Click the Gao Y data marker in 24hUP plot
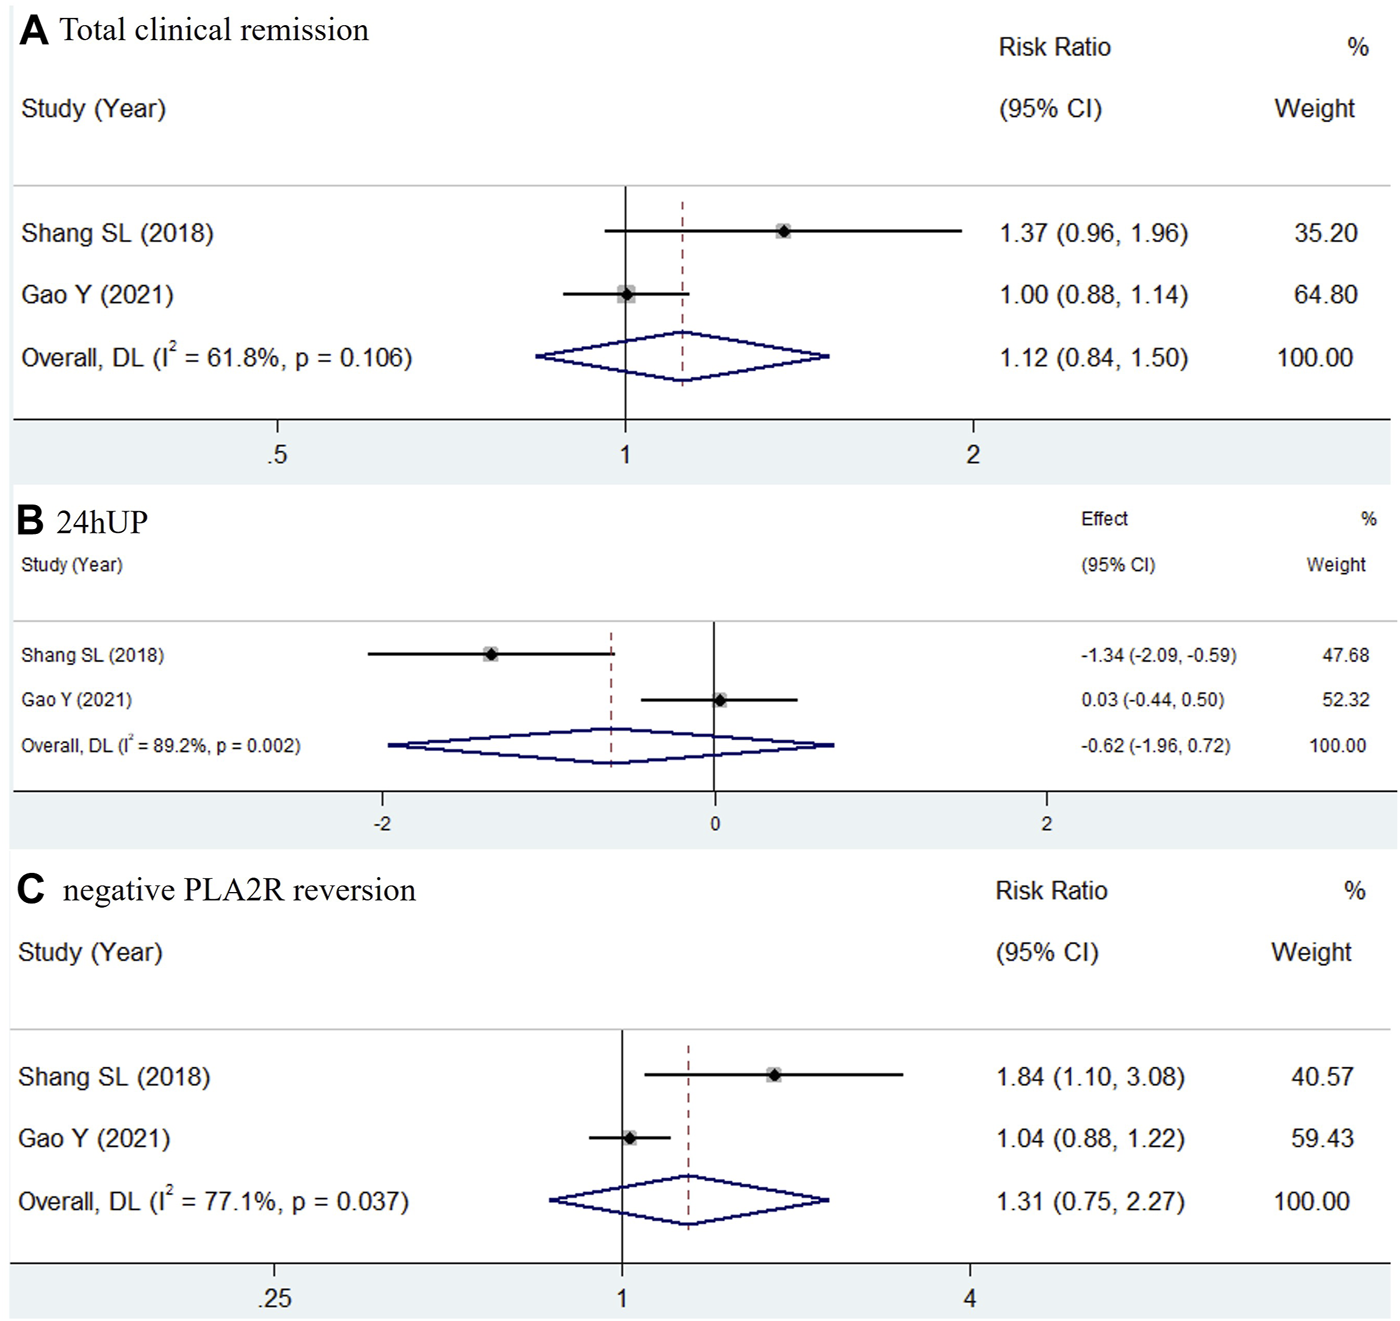 (x=720, y=700)
